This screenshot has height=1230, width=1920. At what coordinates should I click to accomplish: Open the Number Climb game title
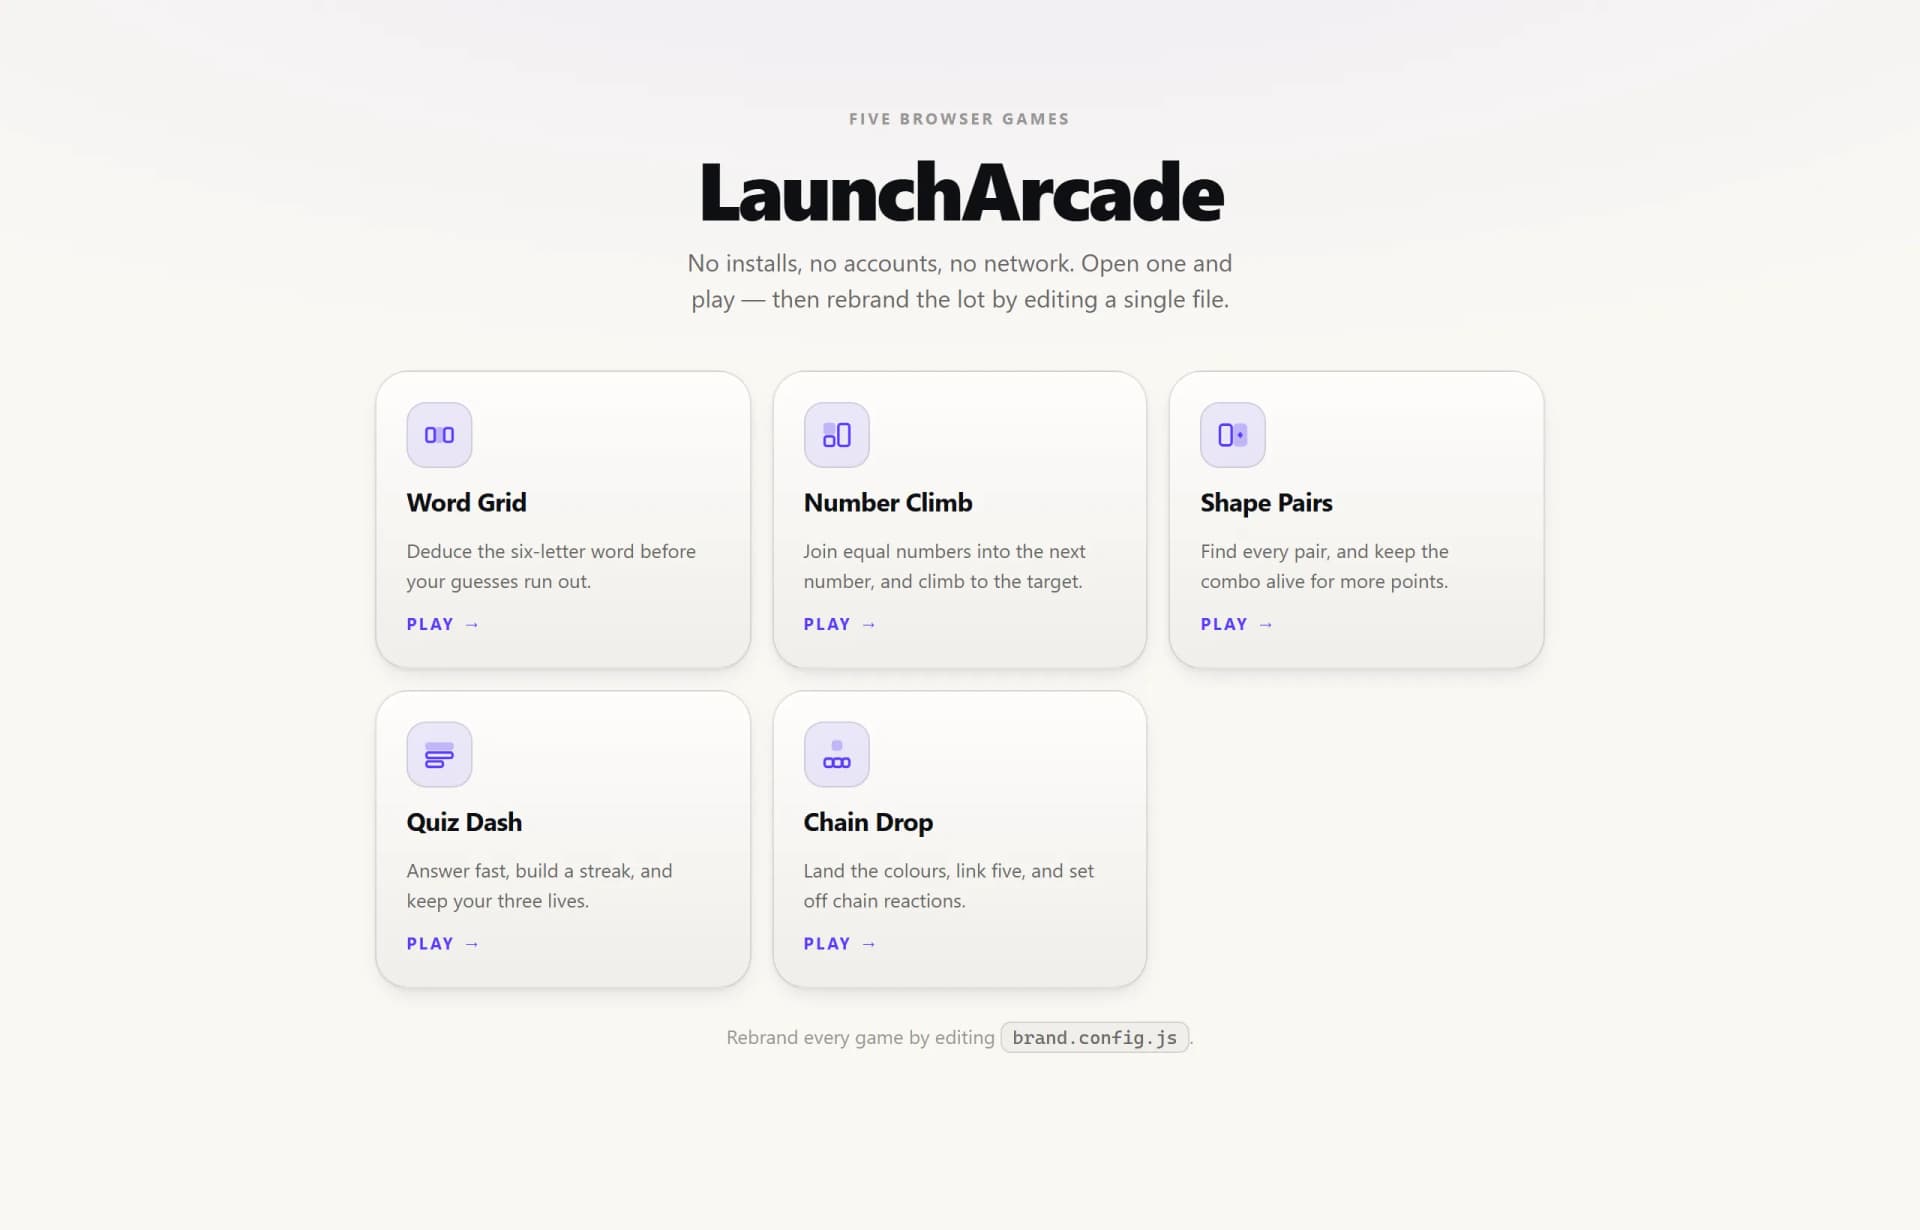tap(887, 502)
